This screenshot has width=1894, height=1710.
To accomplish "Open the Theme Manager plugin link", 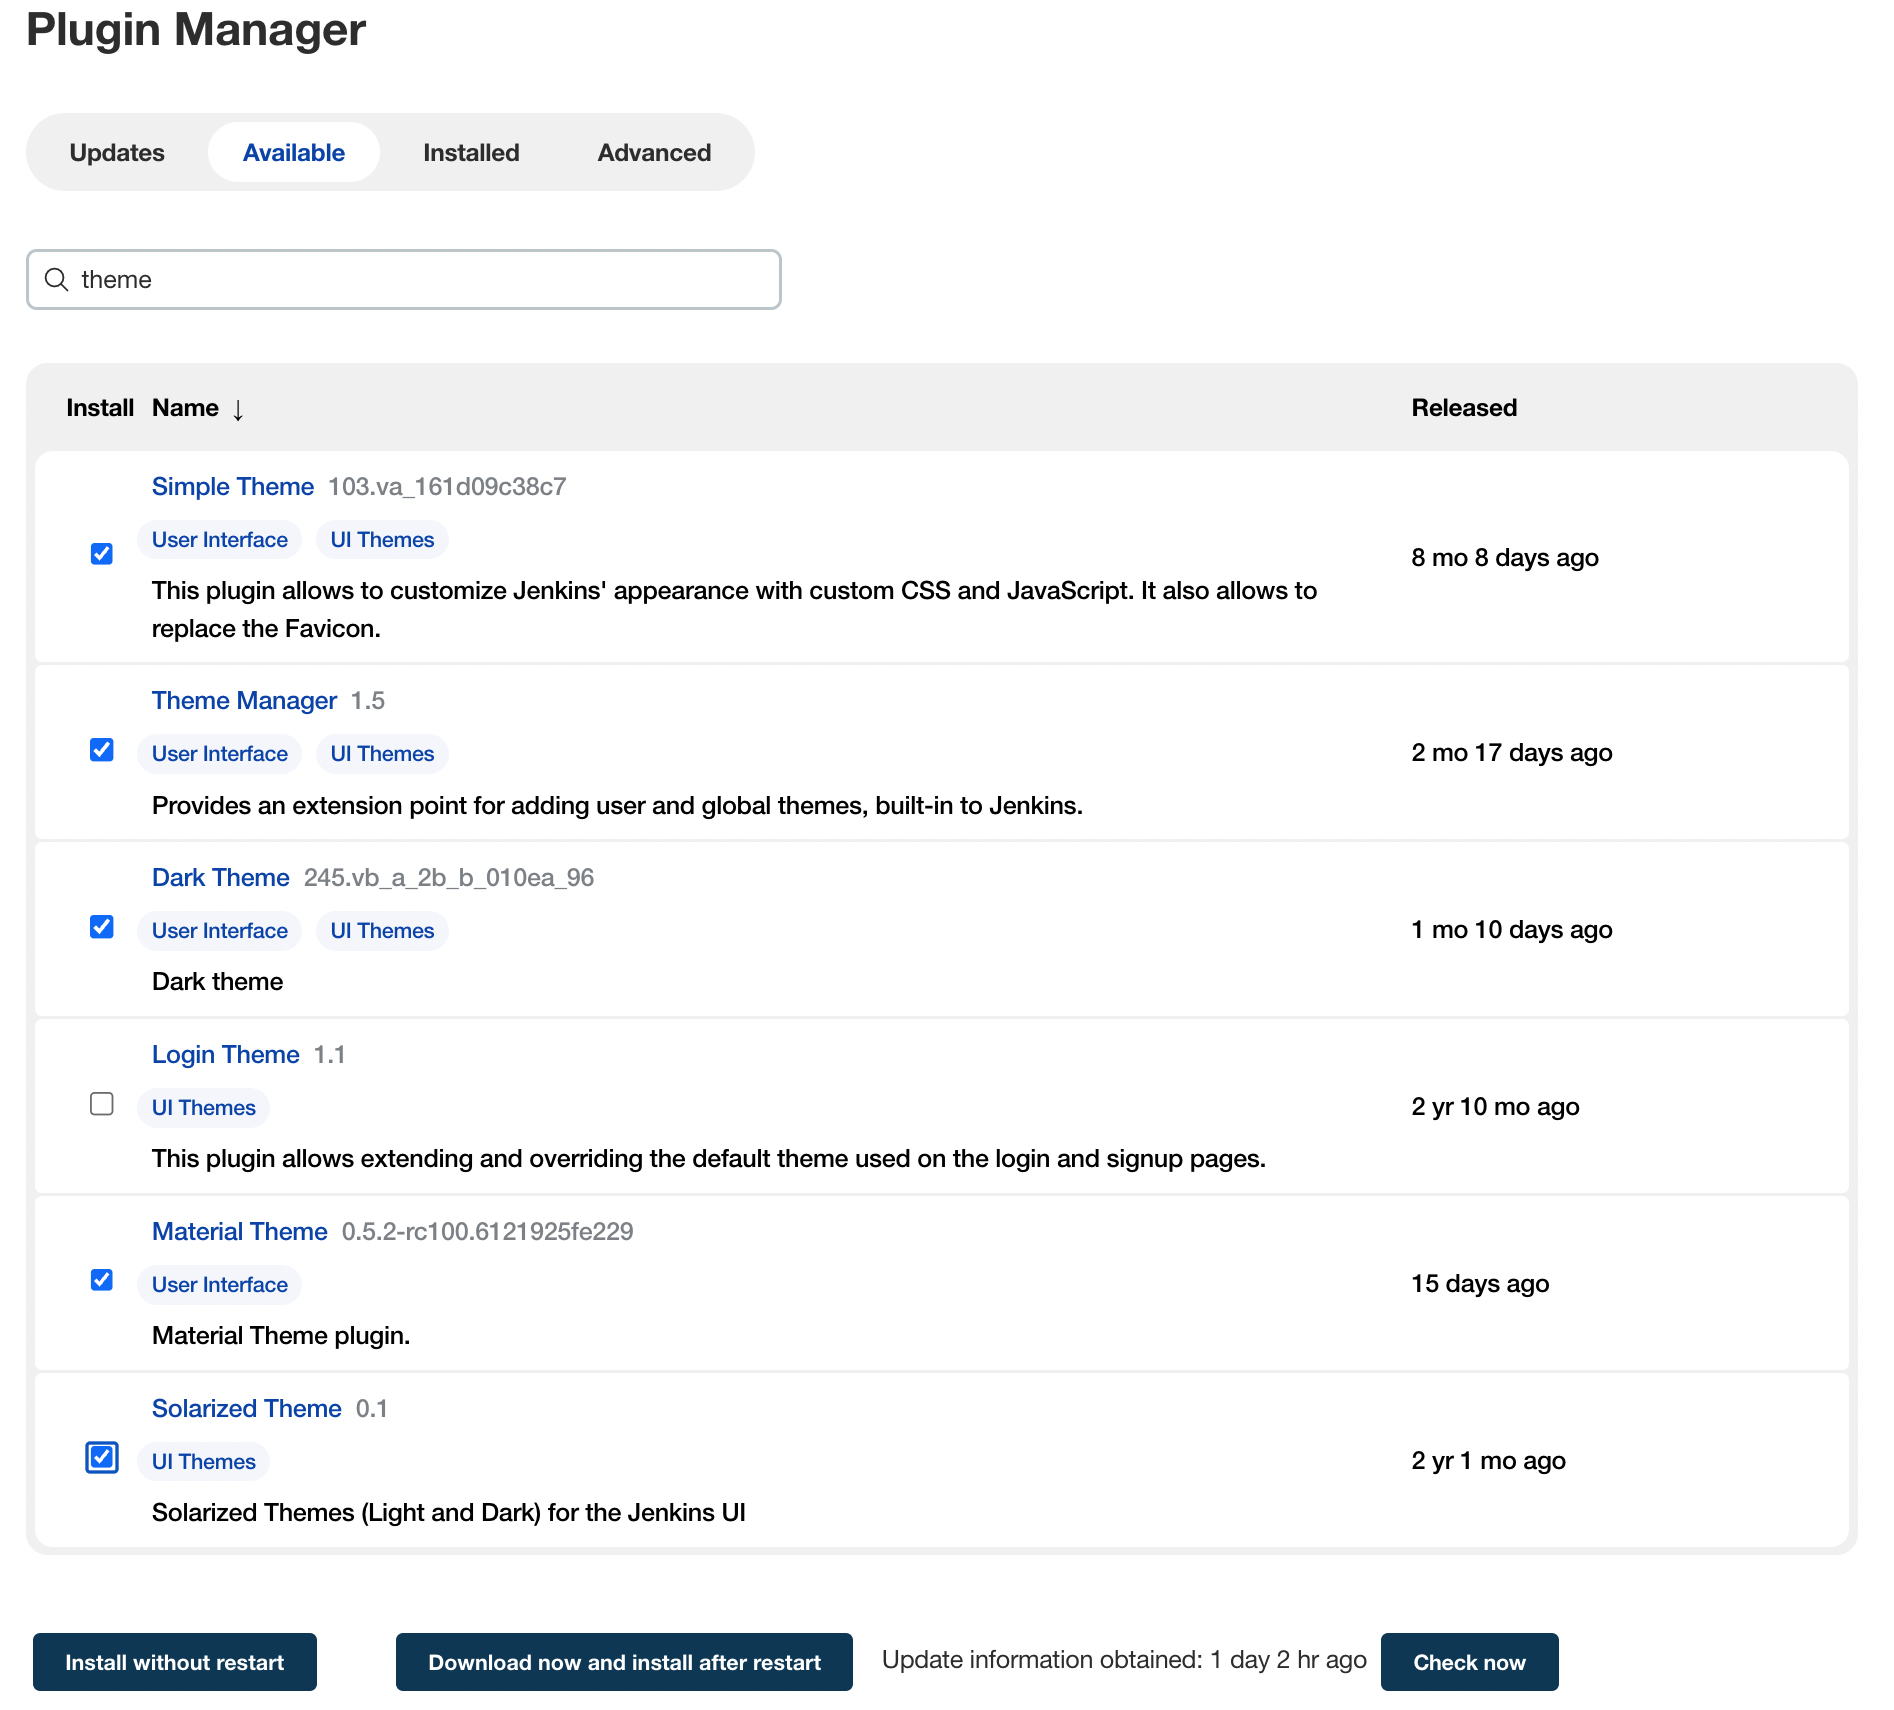I will point(244,701).
